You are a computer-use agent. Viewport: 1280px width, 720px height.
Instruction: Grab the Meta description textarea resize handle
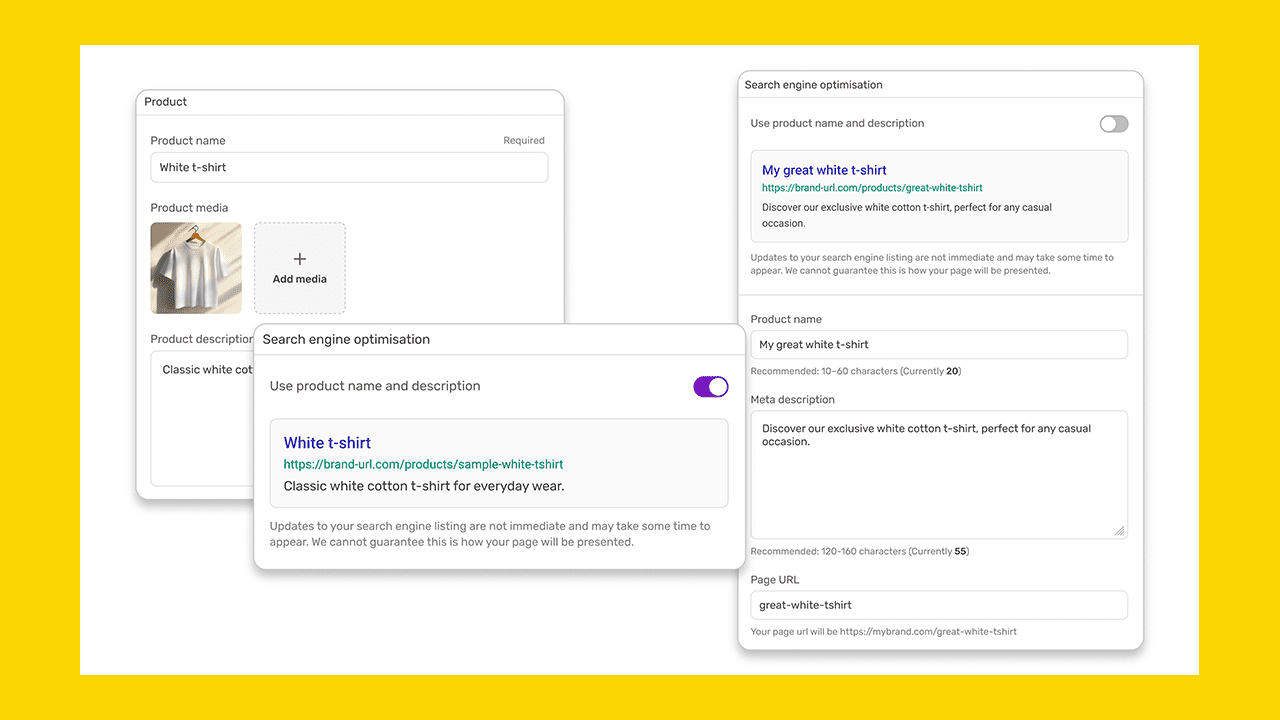[1119, 531]
